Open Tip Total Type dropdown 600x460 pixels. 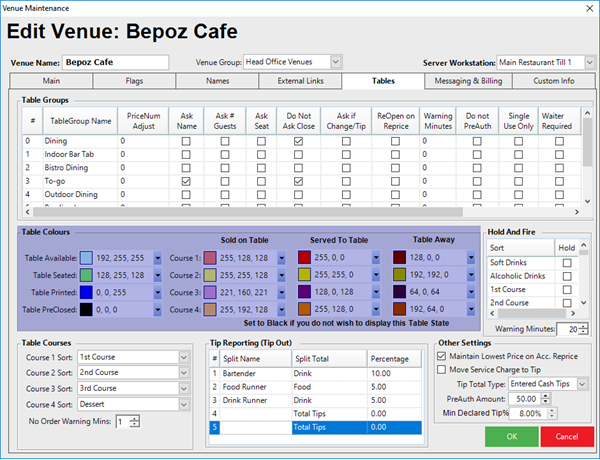582,384
